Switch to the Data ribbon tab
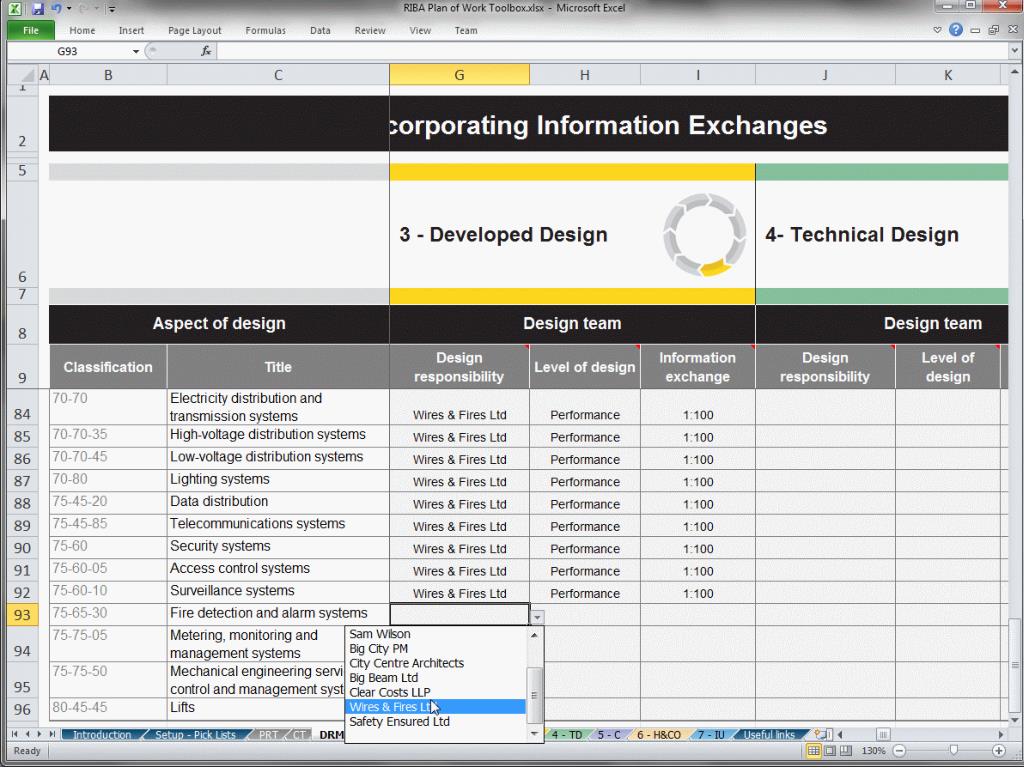Screen dimensions: 1024x768 [x=320, y=30]
